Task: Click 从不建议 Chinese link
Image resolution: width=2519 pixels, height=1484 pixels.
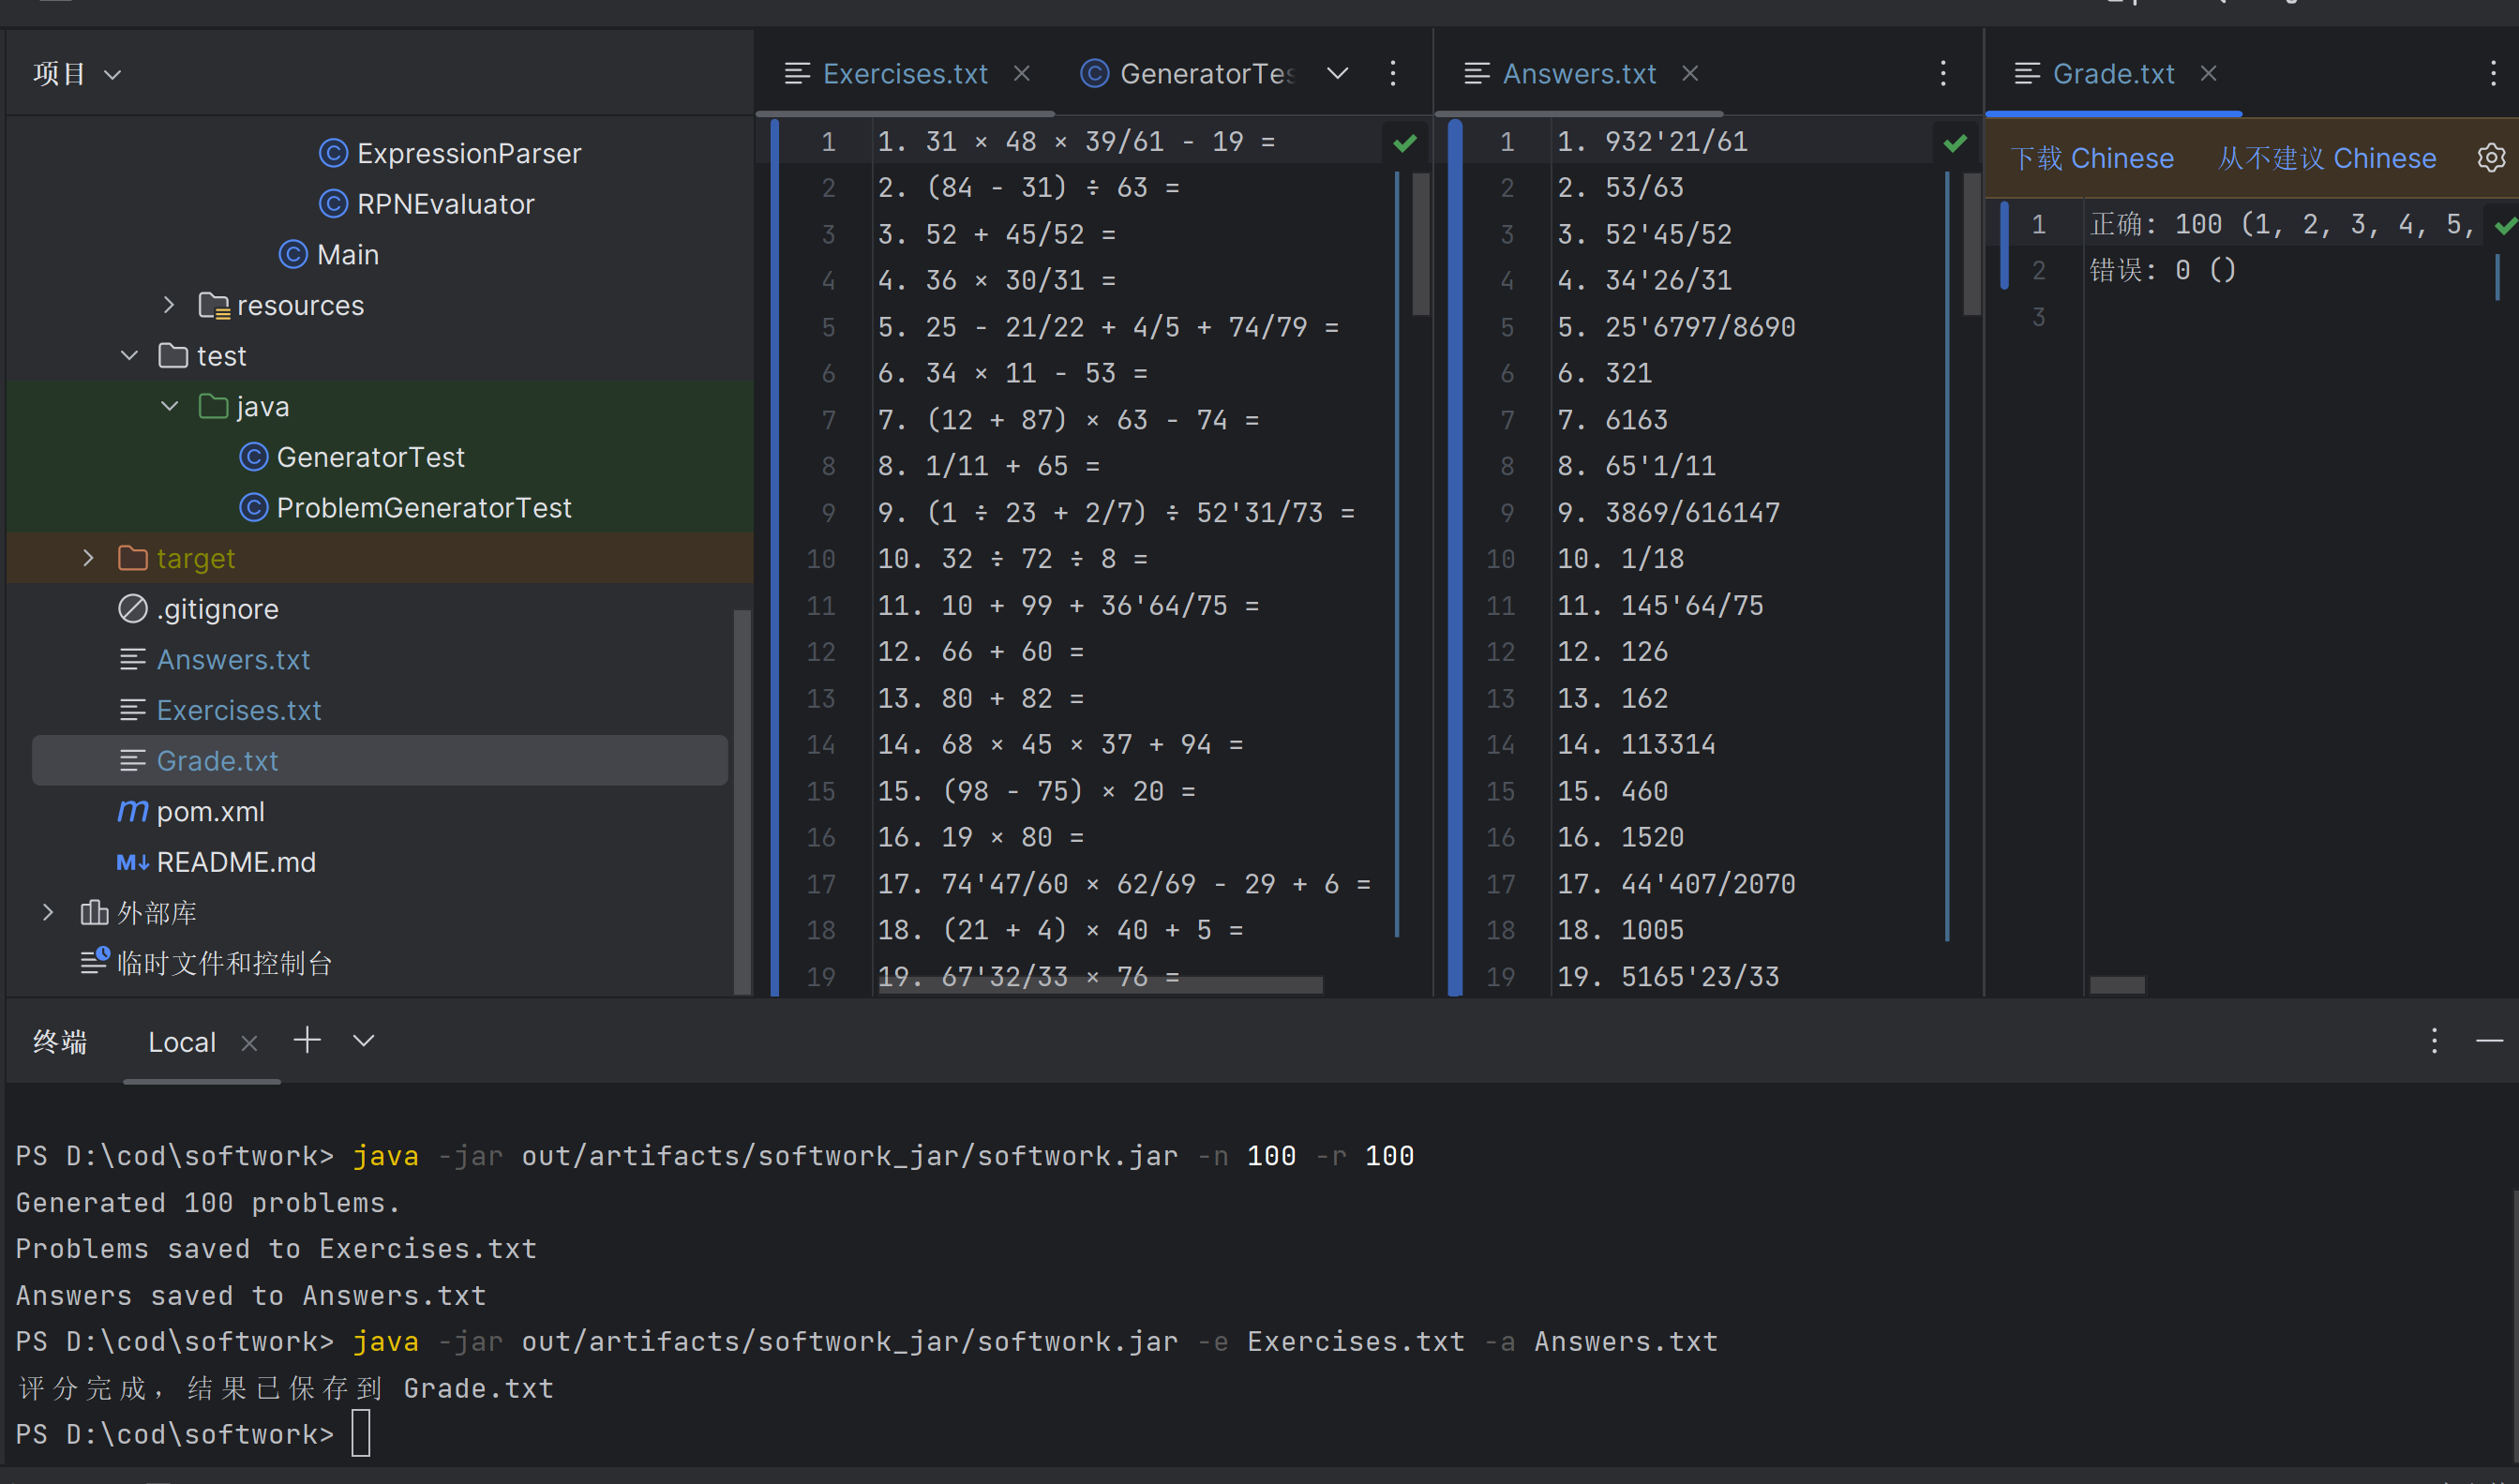Action: [2326, 158]
